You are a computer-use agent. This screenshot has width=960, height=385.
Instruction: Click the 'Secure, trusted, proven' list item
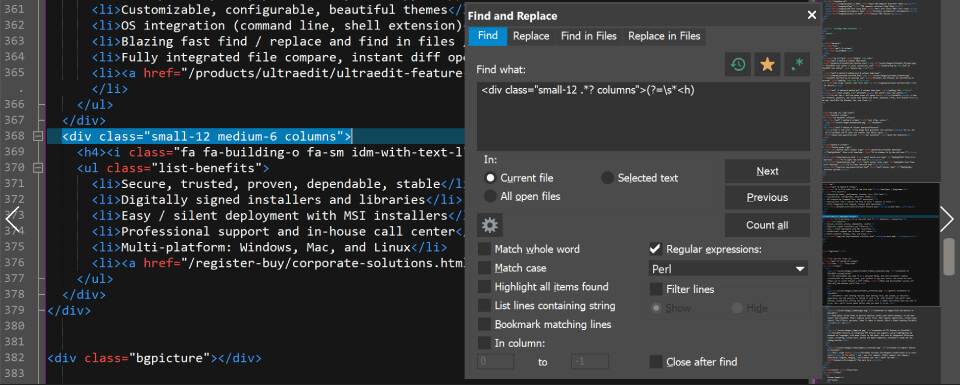tap(279, 184)
